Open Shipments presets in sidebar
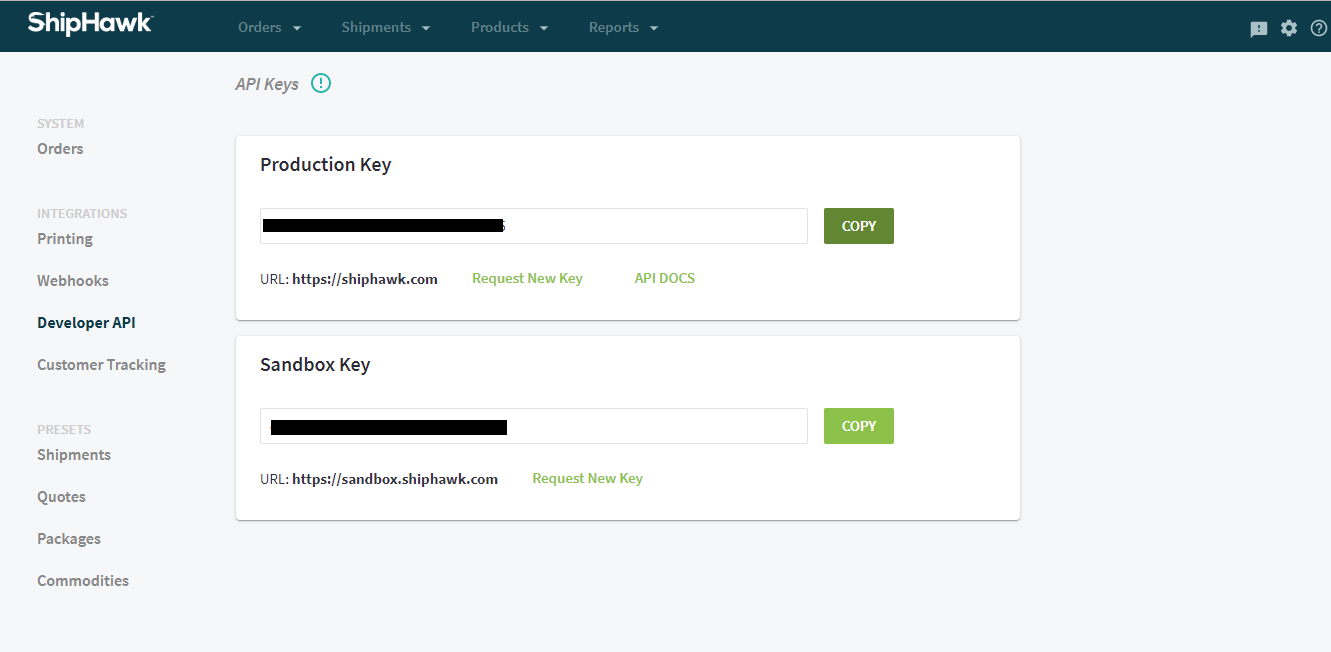1331x652 pixels. click(74, 455)
